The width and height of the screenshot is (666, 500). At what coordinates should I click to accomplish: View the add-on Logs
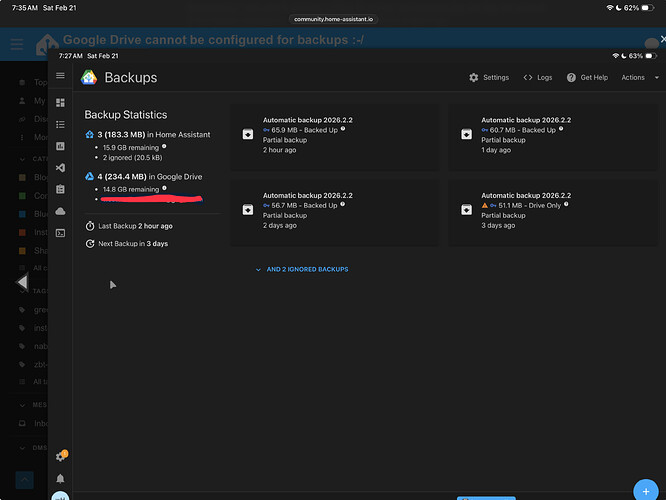tap(538, 77)
